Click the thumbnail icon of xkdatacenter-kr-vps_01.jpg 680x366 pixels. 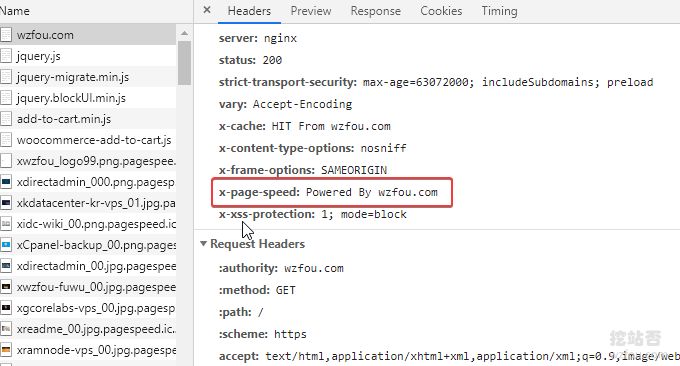pos(6,203)
